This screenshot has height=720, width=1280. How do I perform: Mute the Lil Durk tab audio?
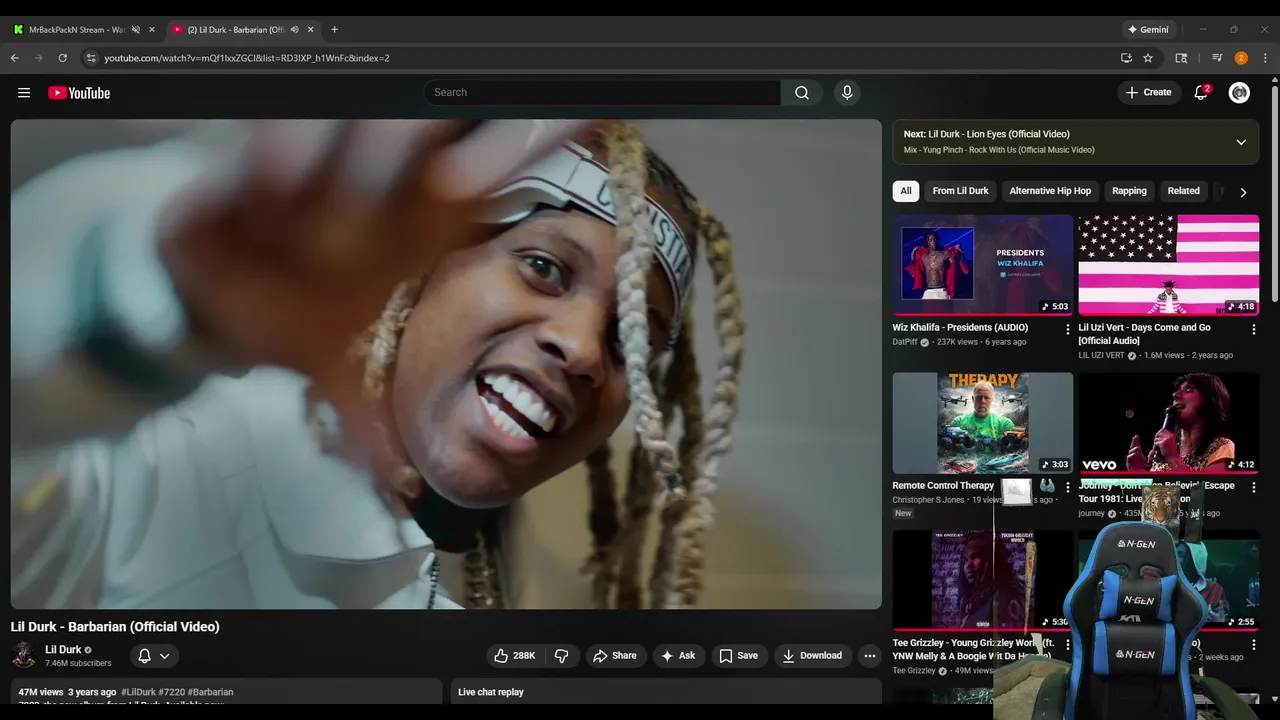coord(294,29)
